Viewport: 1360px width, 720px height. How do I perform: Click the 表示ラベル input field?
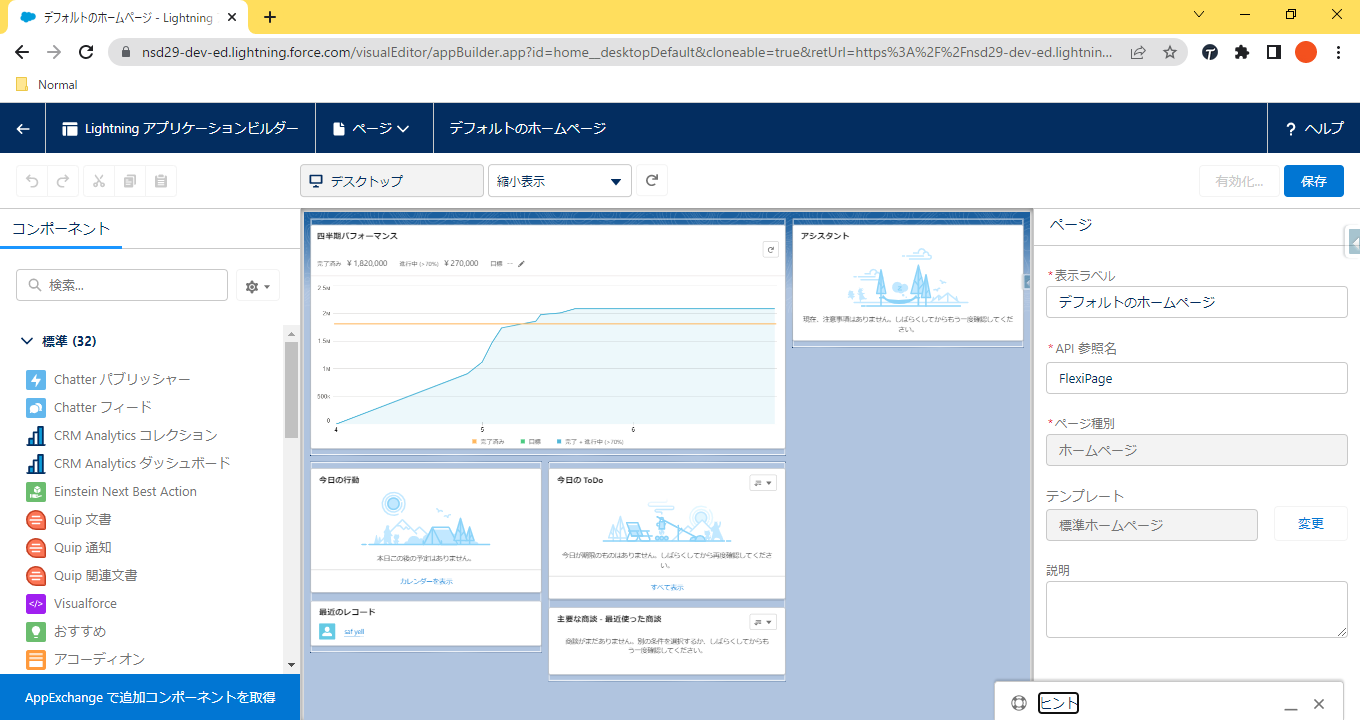pos(1197,302)
